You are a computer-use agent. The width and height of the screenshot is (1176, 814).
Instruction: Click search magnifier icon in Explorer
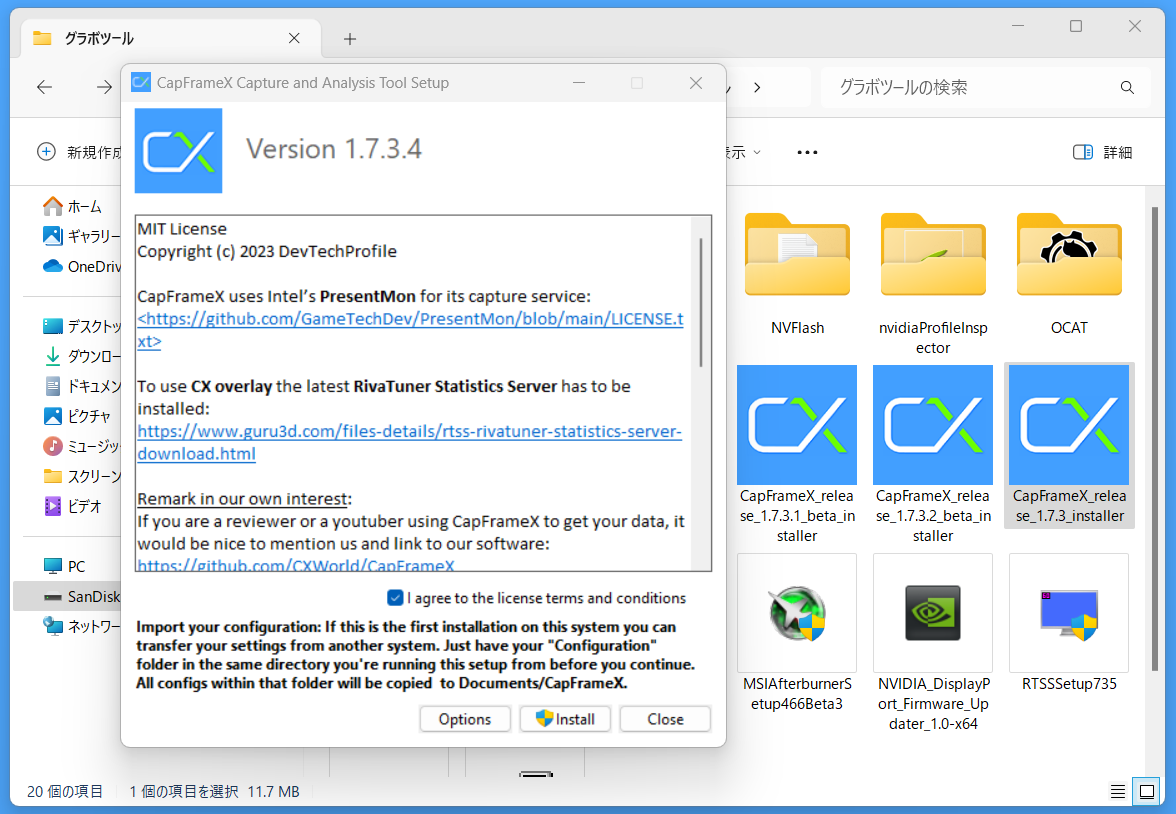(x=1126, y=88)
